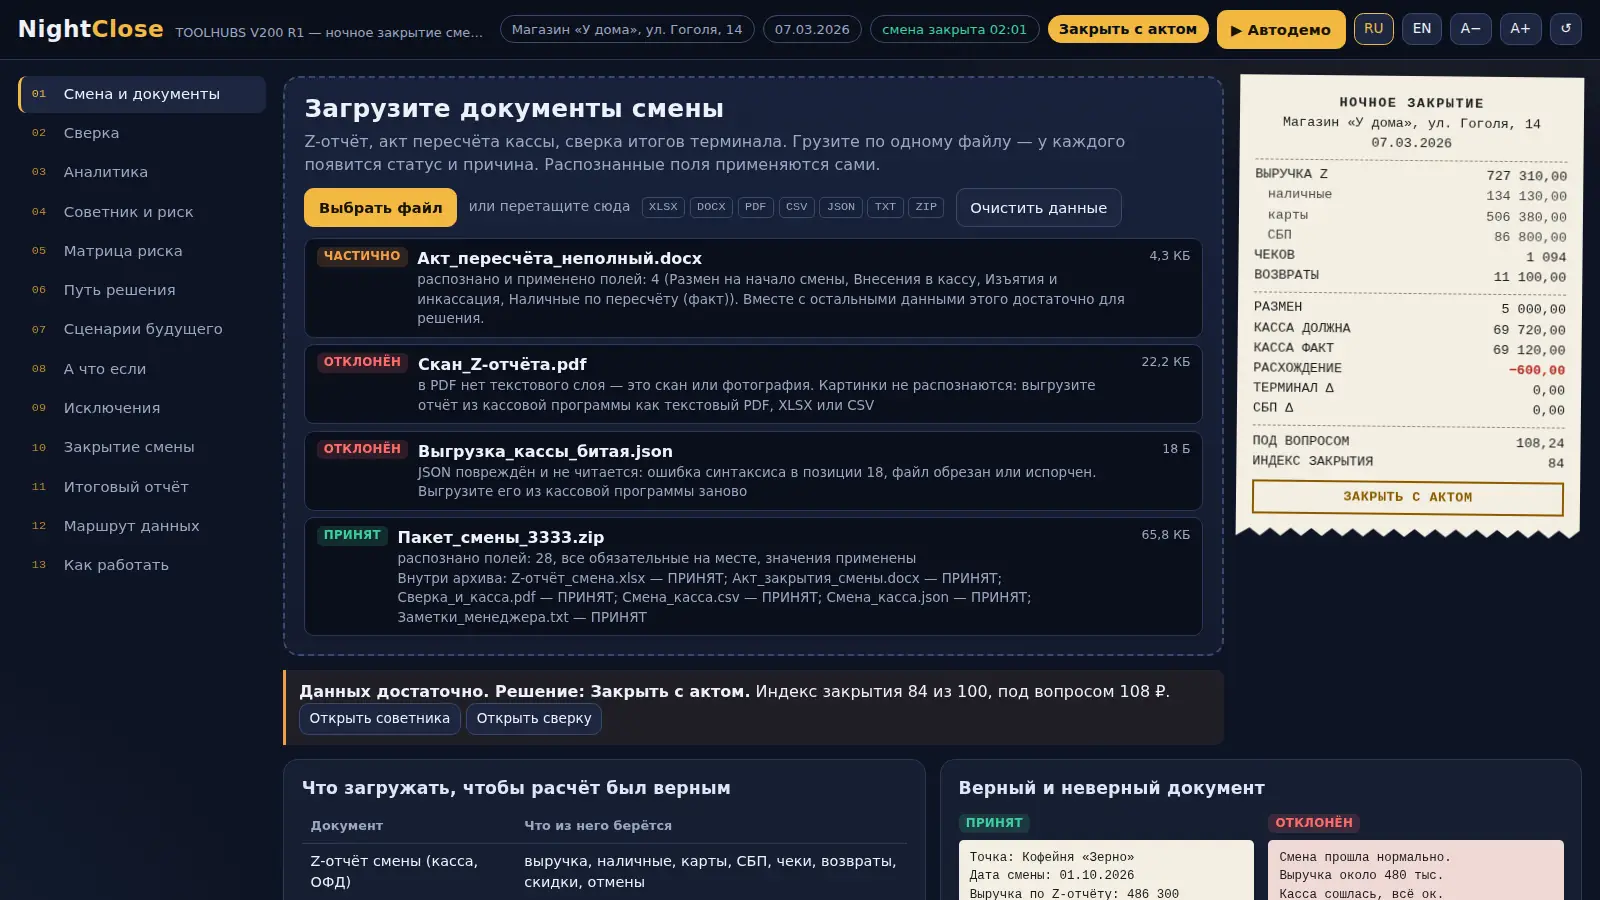This screenshot has width=1600, height=900.
Task: Click the ZIP format chip
Action: [x=926, y=207]
